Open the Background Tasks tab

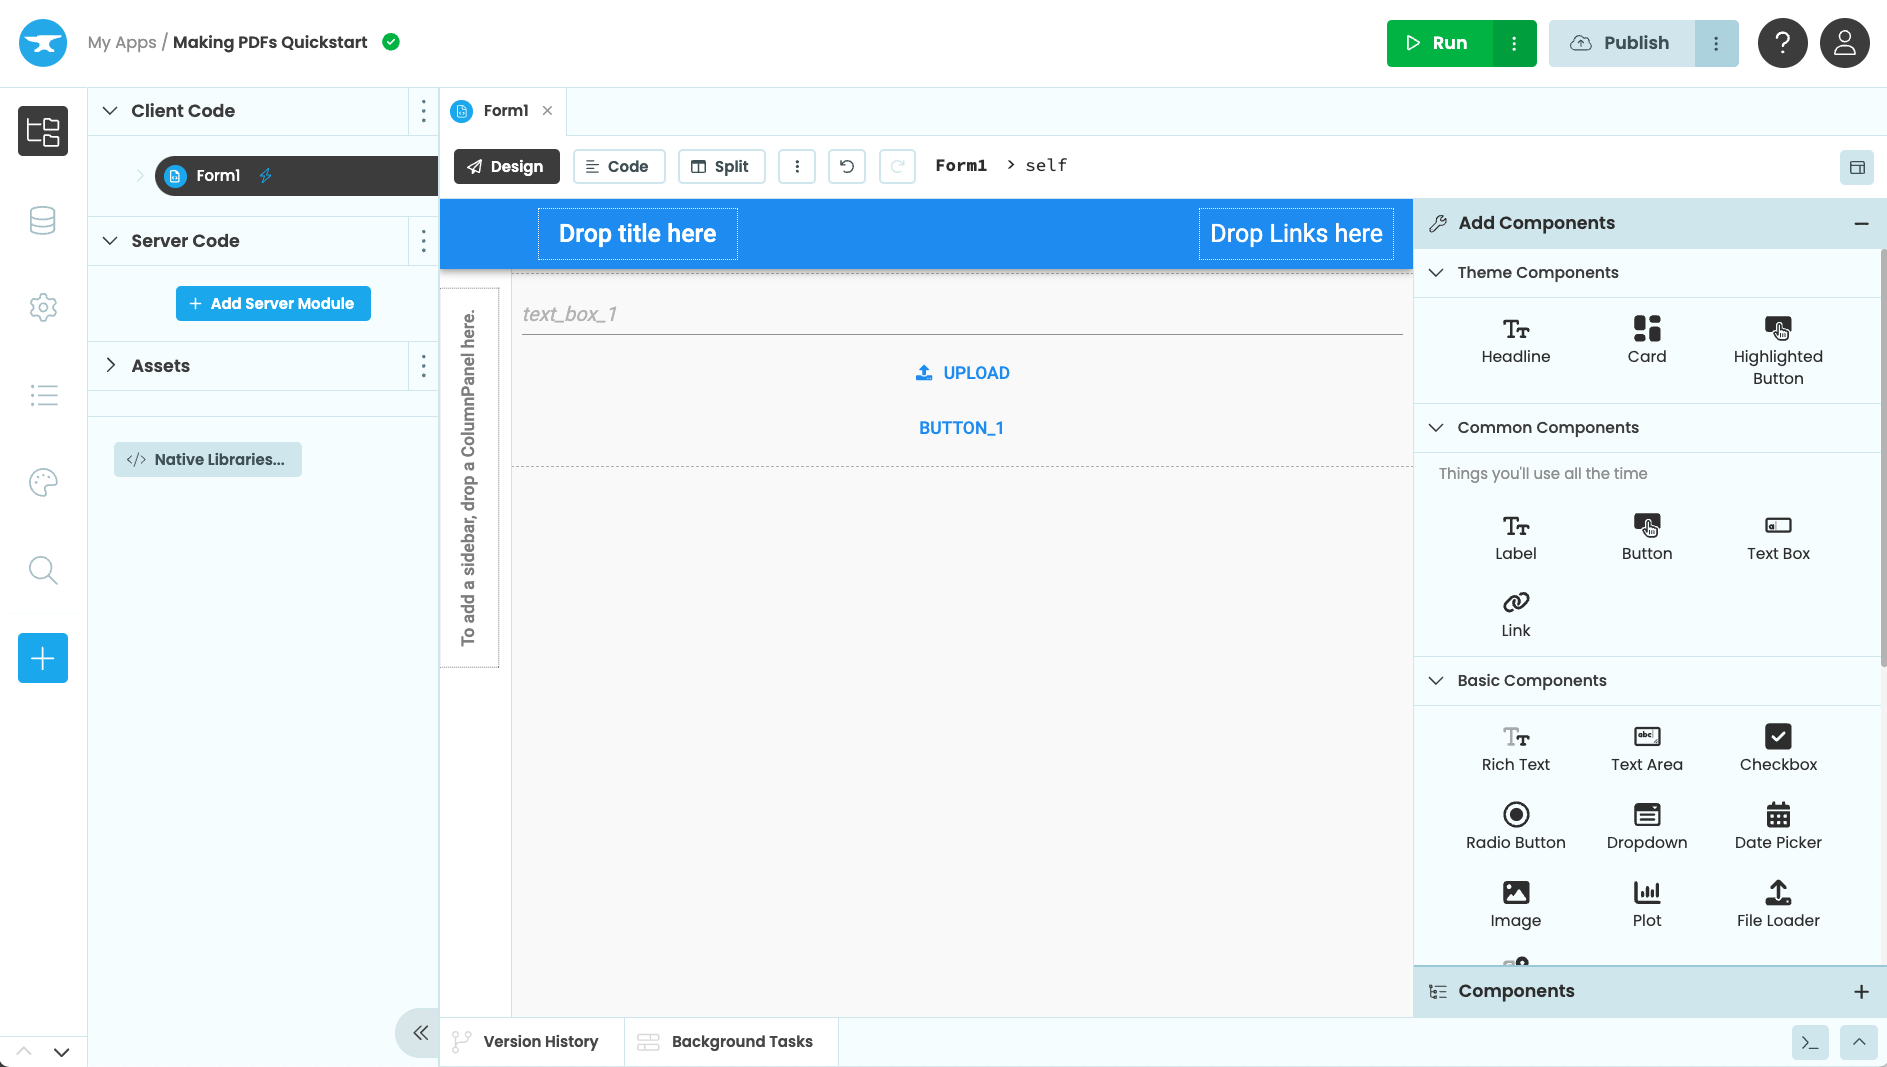[x=730, y=1041]
